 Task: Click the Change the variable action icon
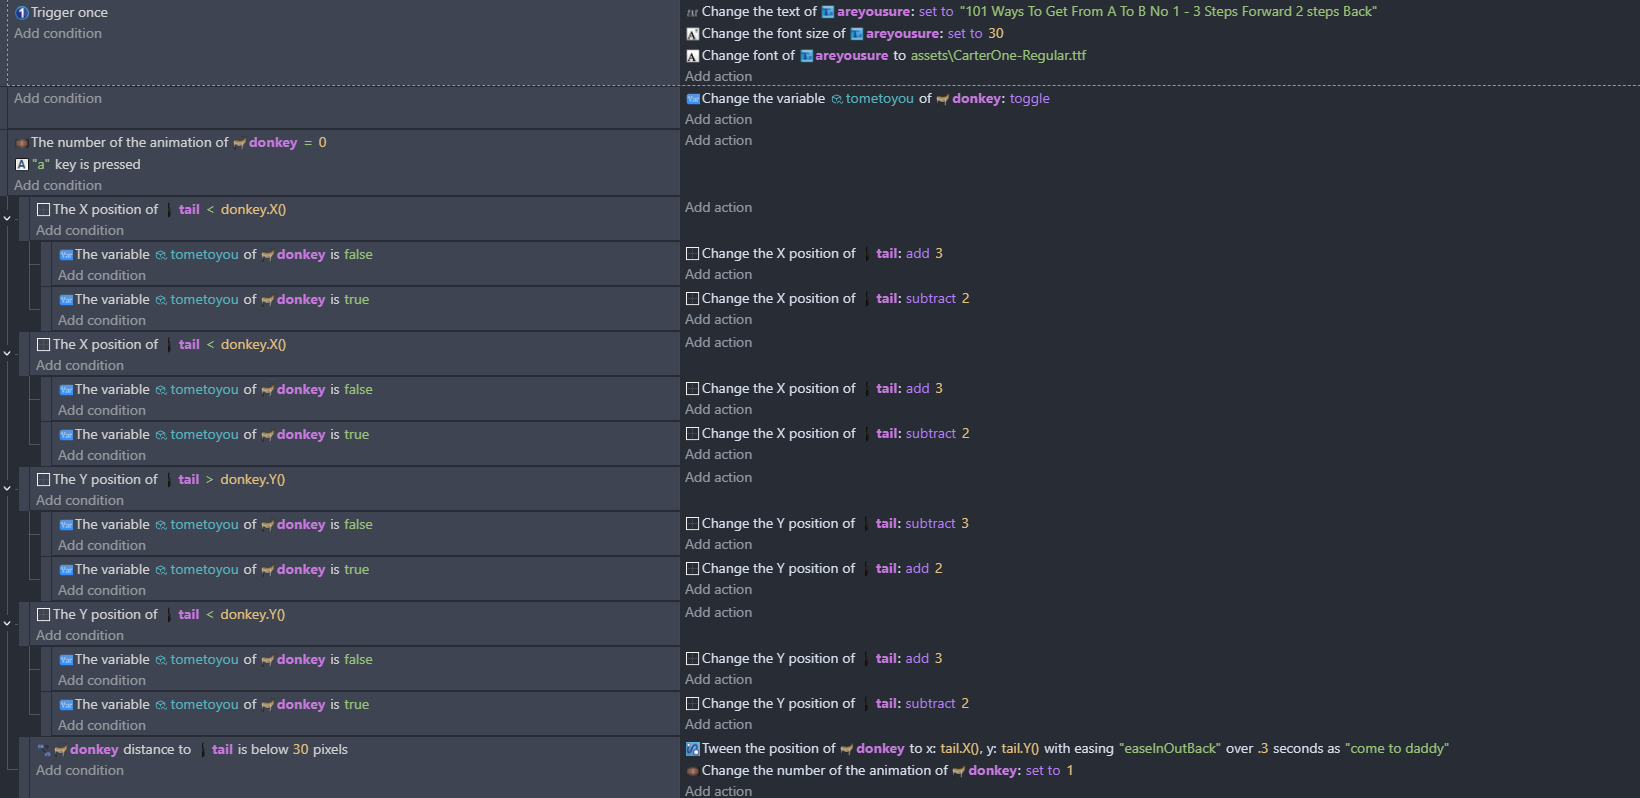tap(692, 99)
